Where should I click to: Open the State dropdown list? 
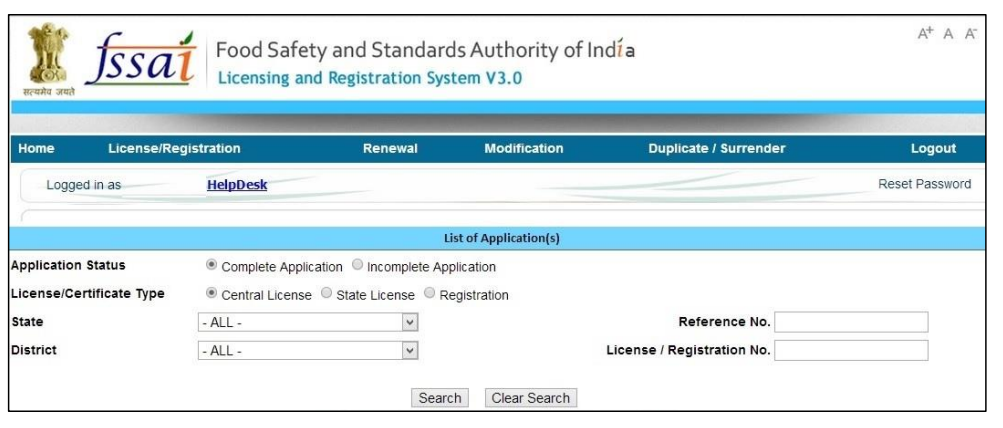pos(306,322)
